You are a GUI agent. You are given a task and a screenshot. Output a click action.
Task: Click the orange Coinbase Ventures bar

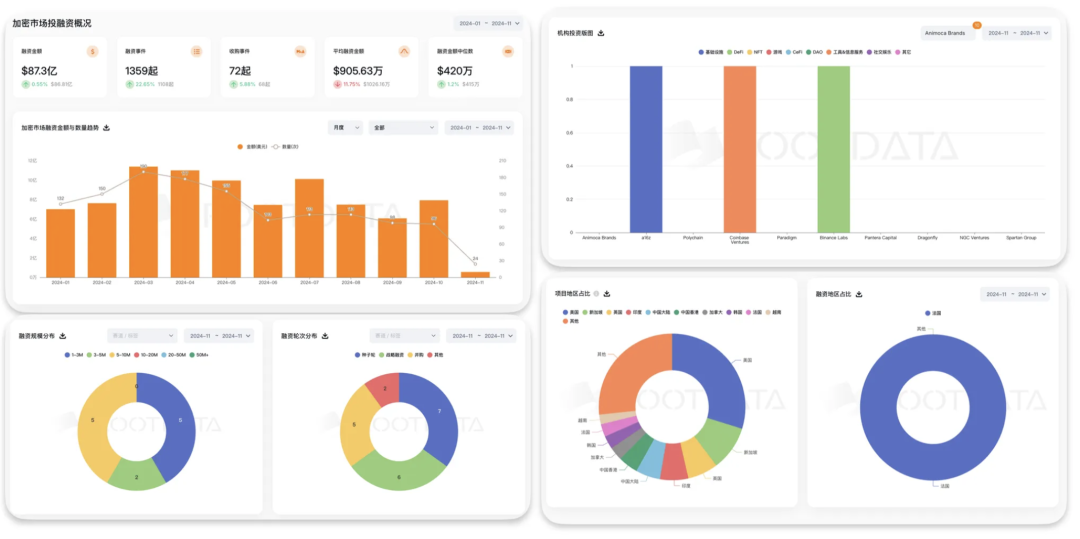click(x=740, y=149)
